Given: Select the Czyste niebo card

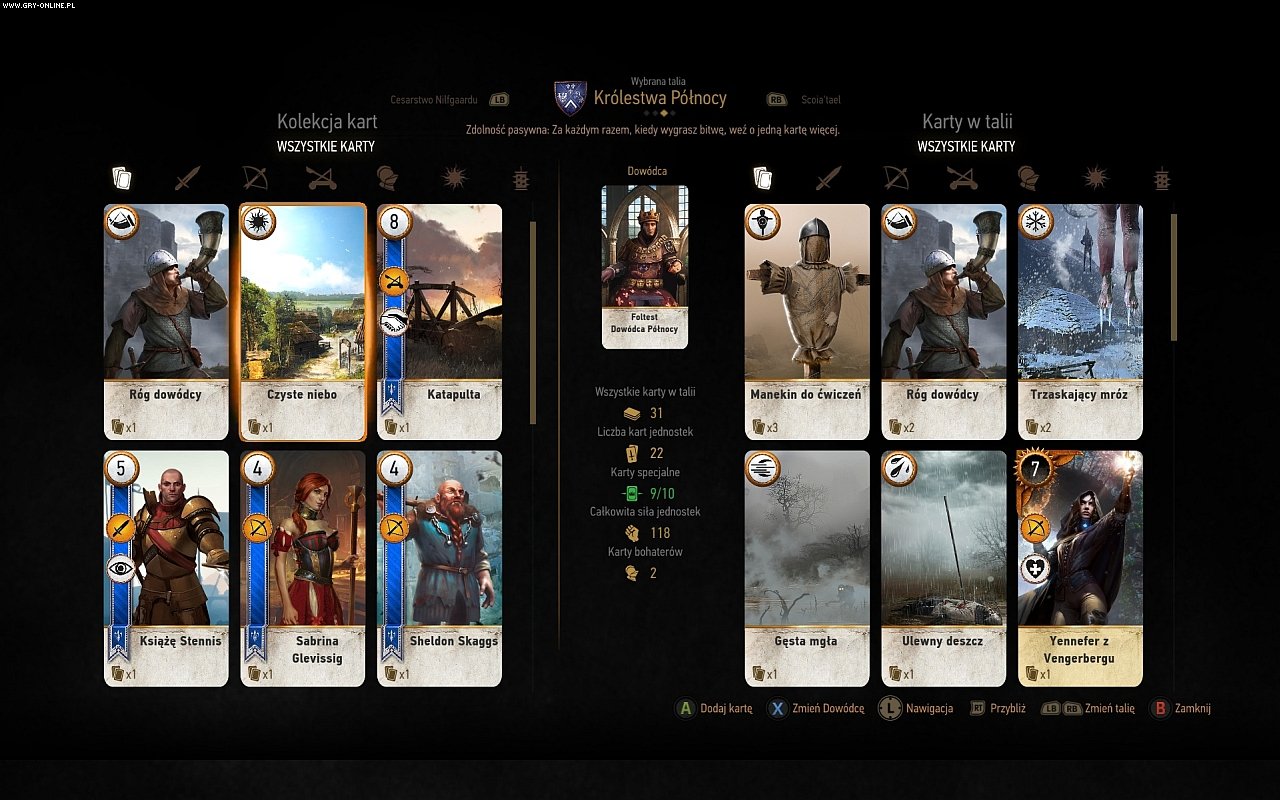Looking at the screenshot, I should point(302,322).
